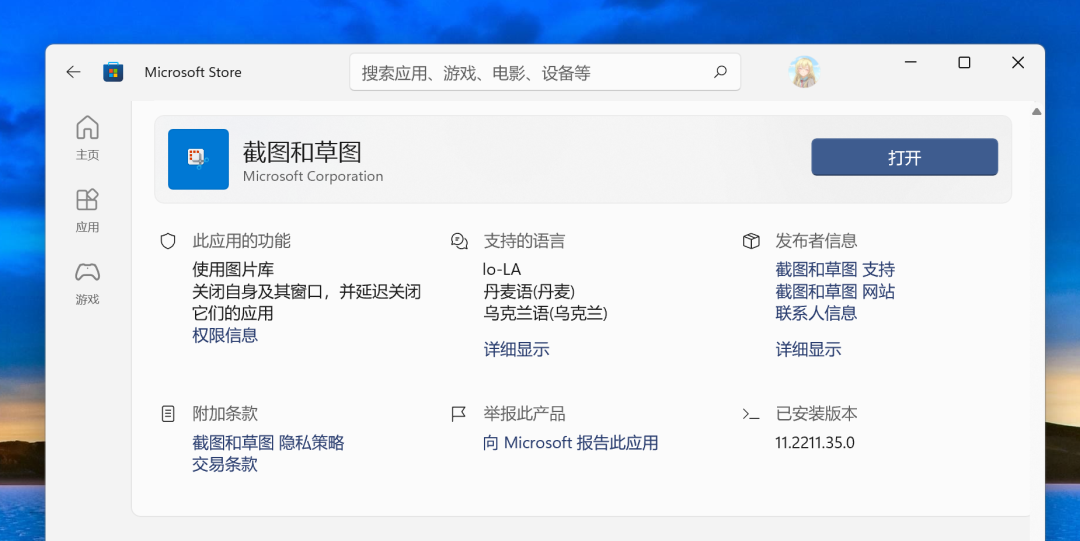The width and height of the screenshot is (1080, 541).
Task: Click the shield icon beside 此应用的功能
Action: pos(168,241)
